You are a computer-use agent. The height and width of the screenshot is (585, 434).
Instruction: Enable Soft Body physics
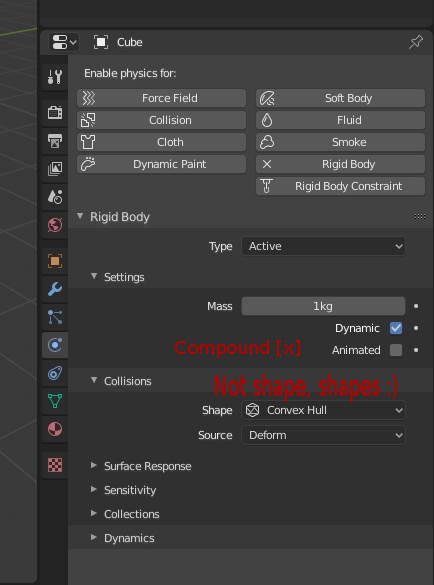[340, 98]
